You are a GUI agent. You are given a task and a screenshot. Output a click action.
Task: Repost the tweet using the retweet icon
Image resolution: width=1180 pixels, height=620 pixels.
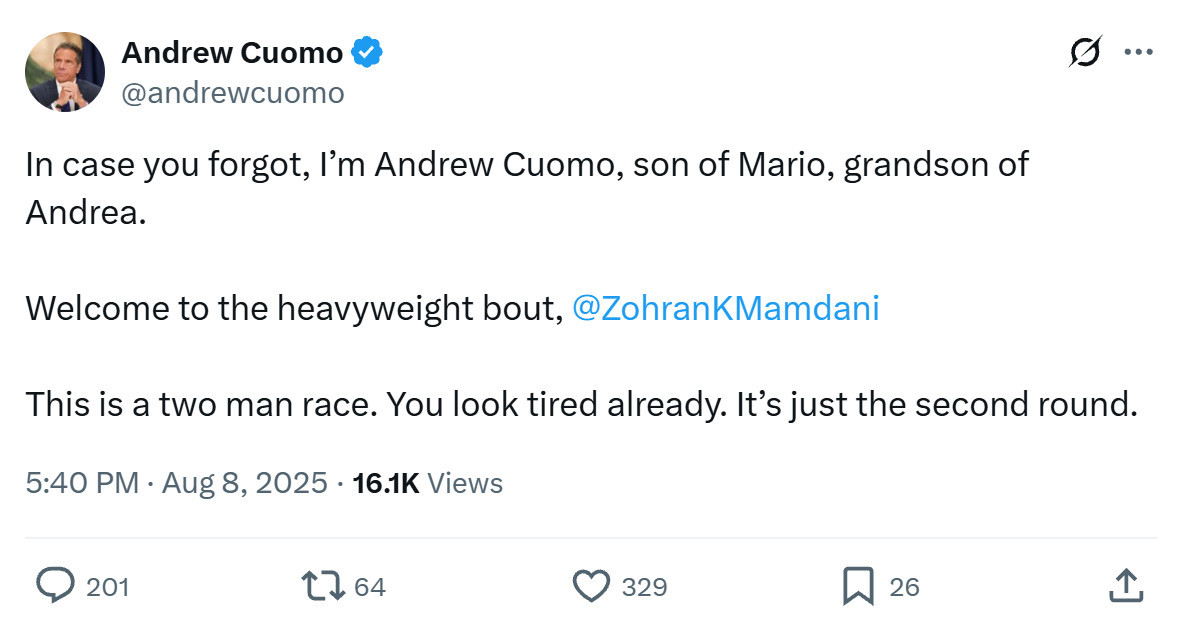322,586
